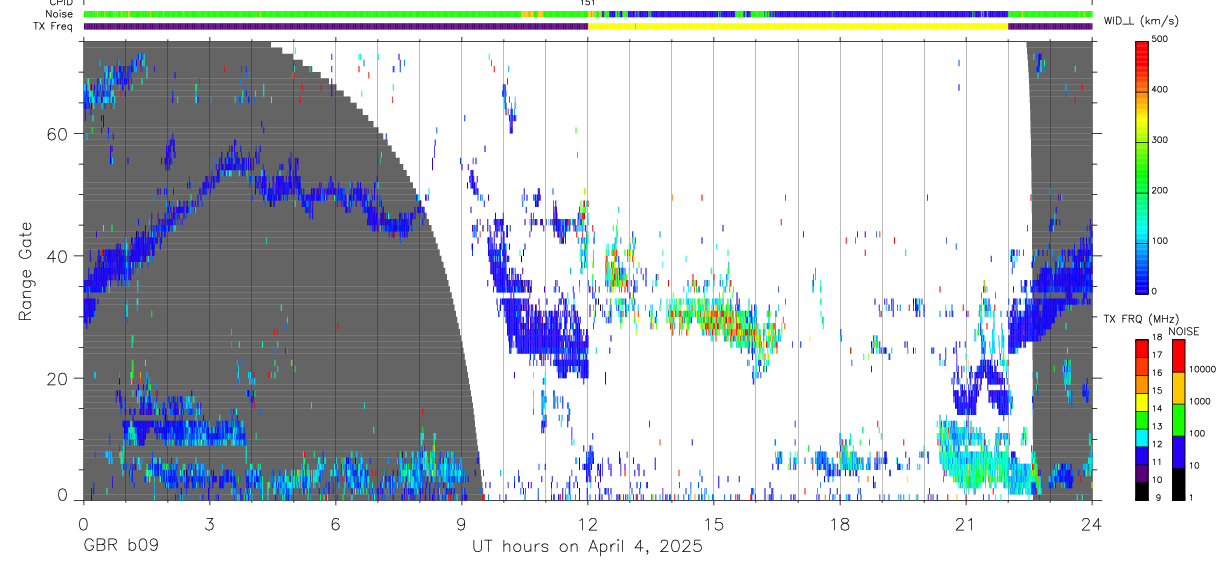Click x-axis hour label 12

click(x=587, y=524)
